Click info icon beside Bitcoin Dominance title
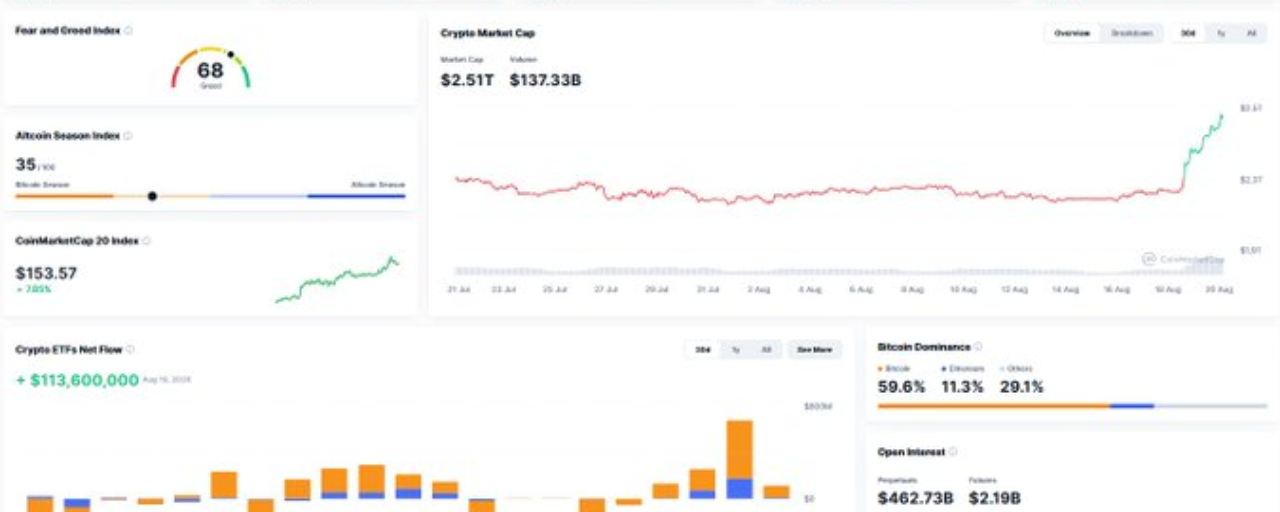The width and height of the screenshot is (1280, 512). click(978, 347)
